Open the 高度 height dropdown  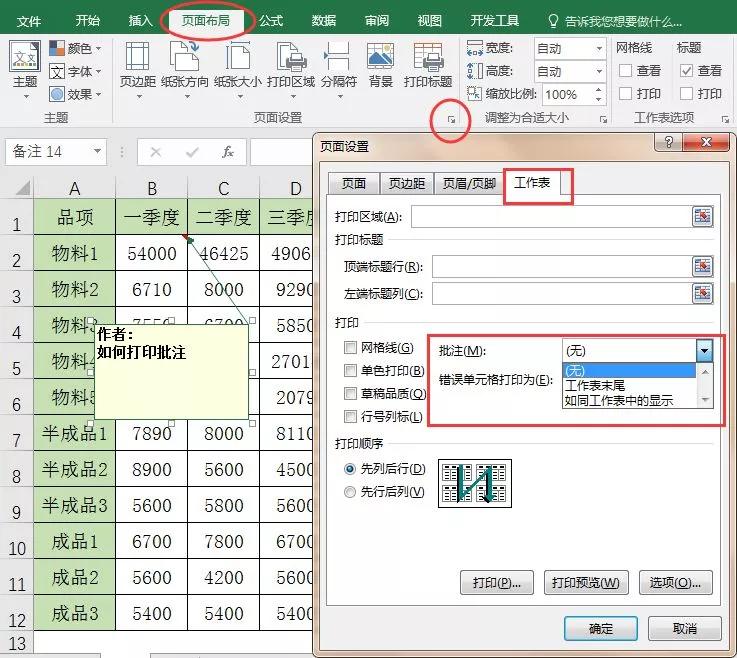coord(599,71)
